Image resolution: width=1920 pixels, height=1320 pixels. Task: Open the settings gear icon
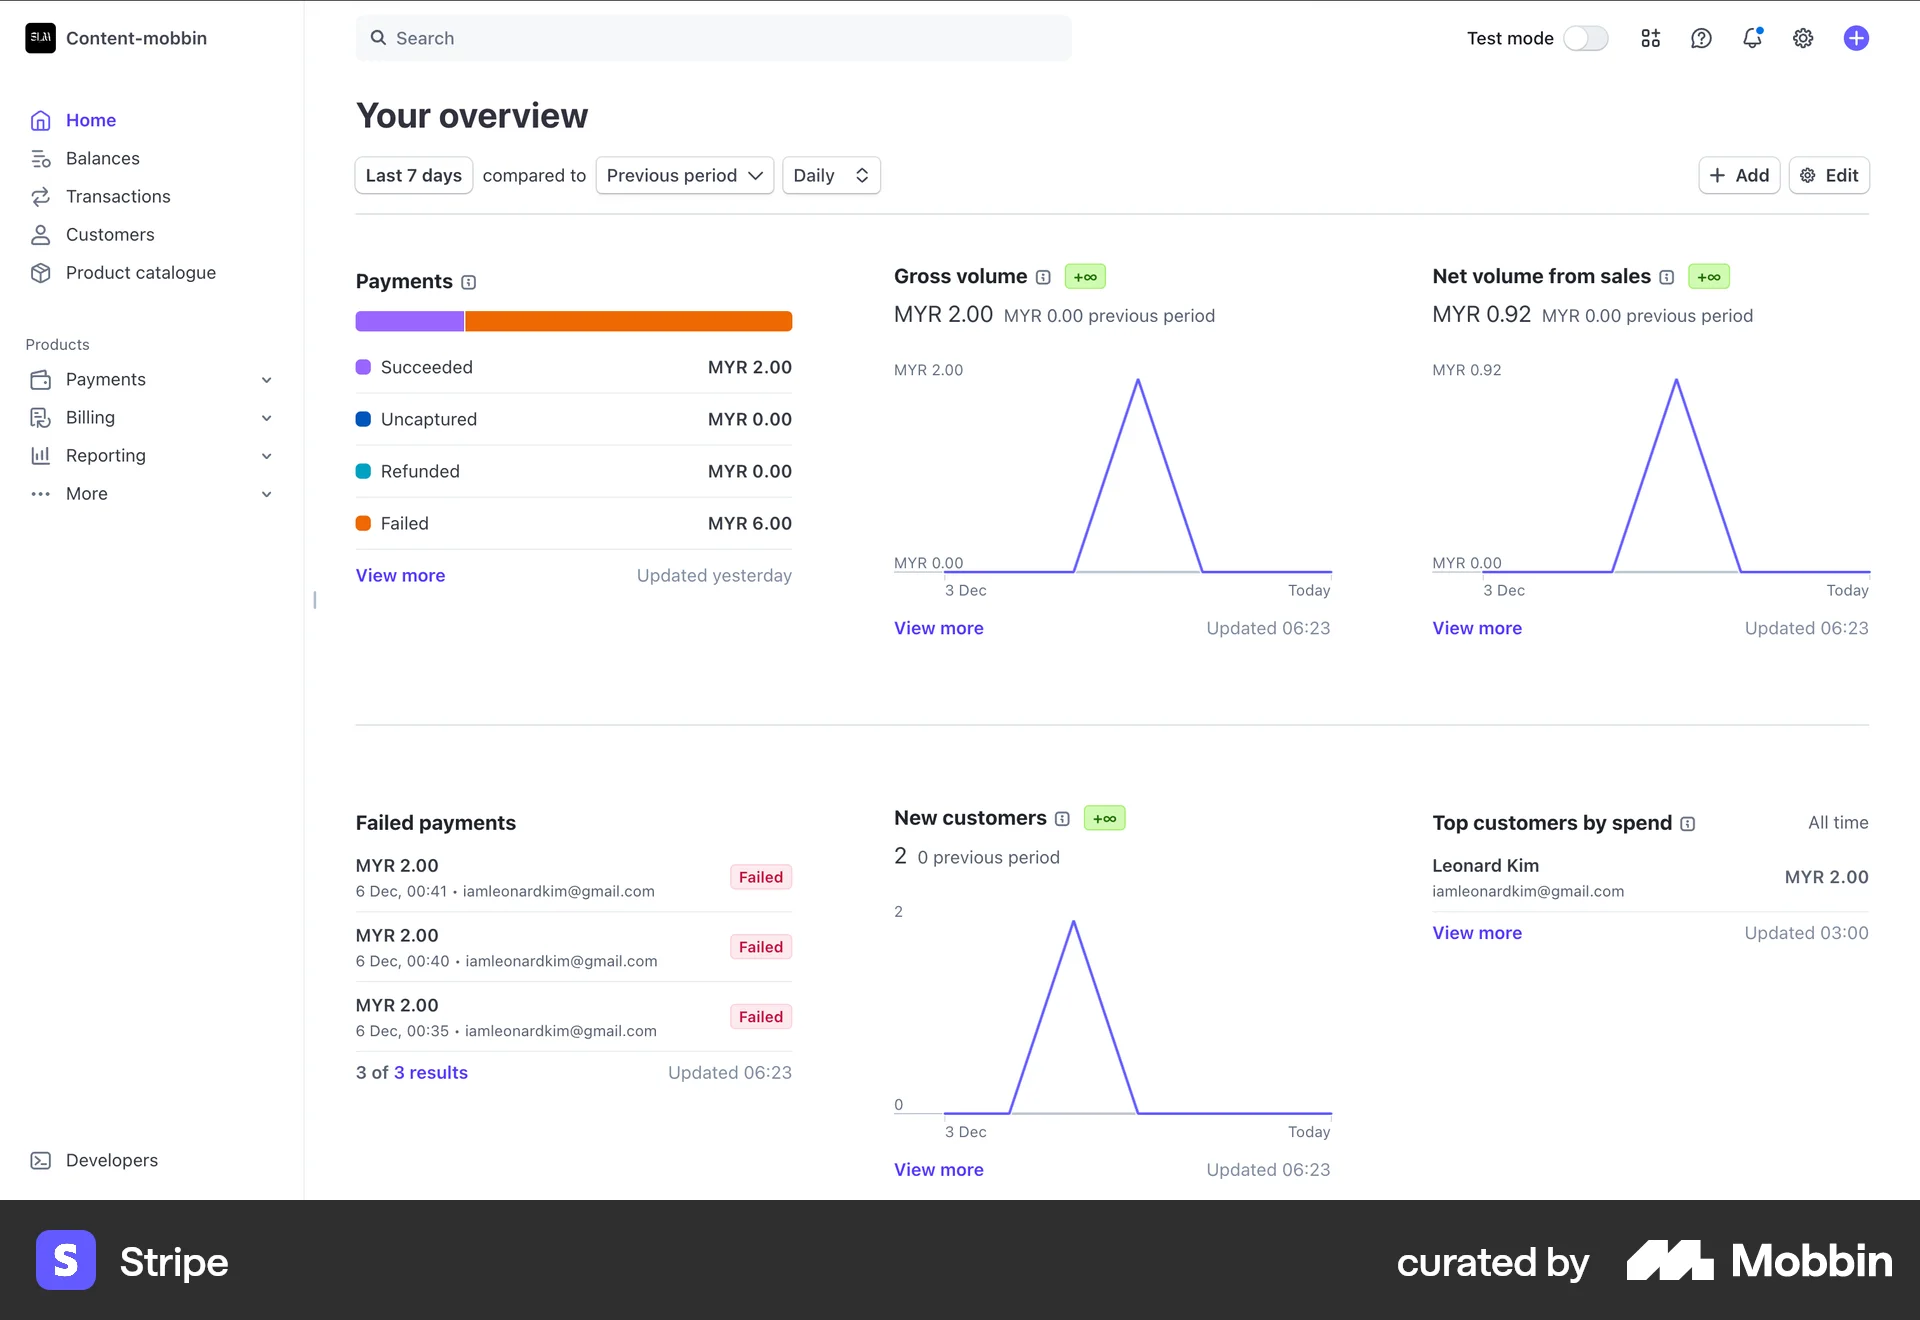[1803, 38]
